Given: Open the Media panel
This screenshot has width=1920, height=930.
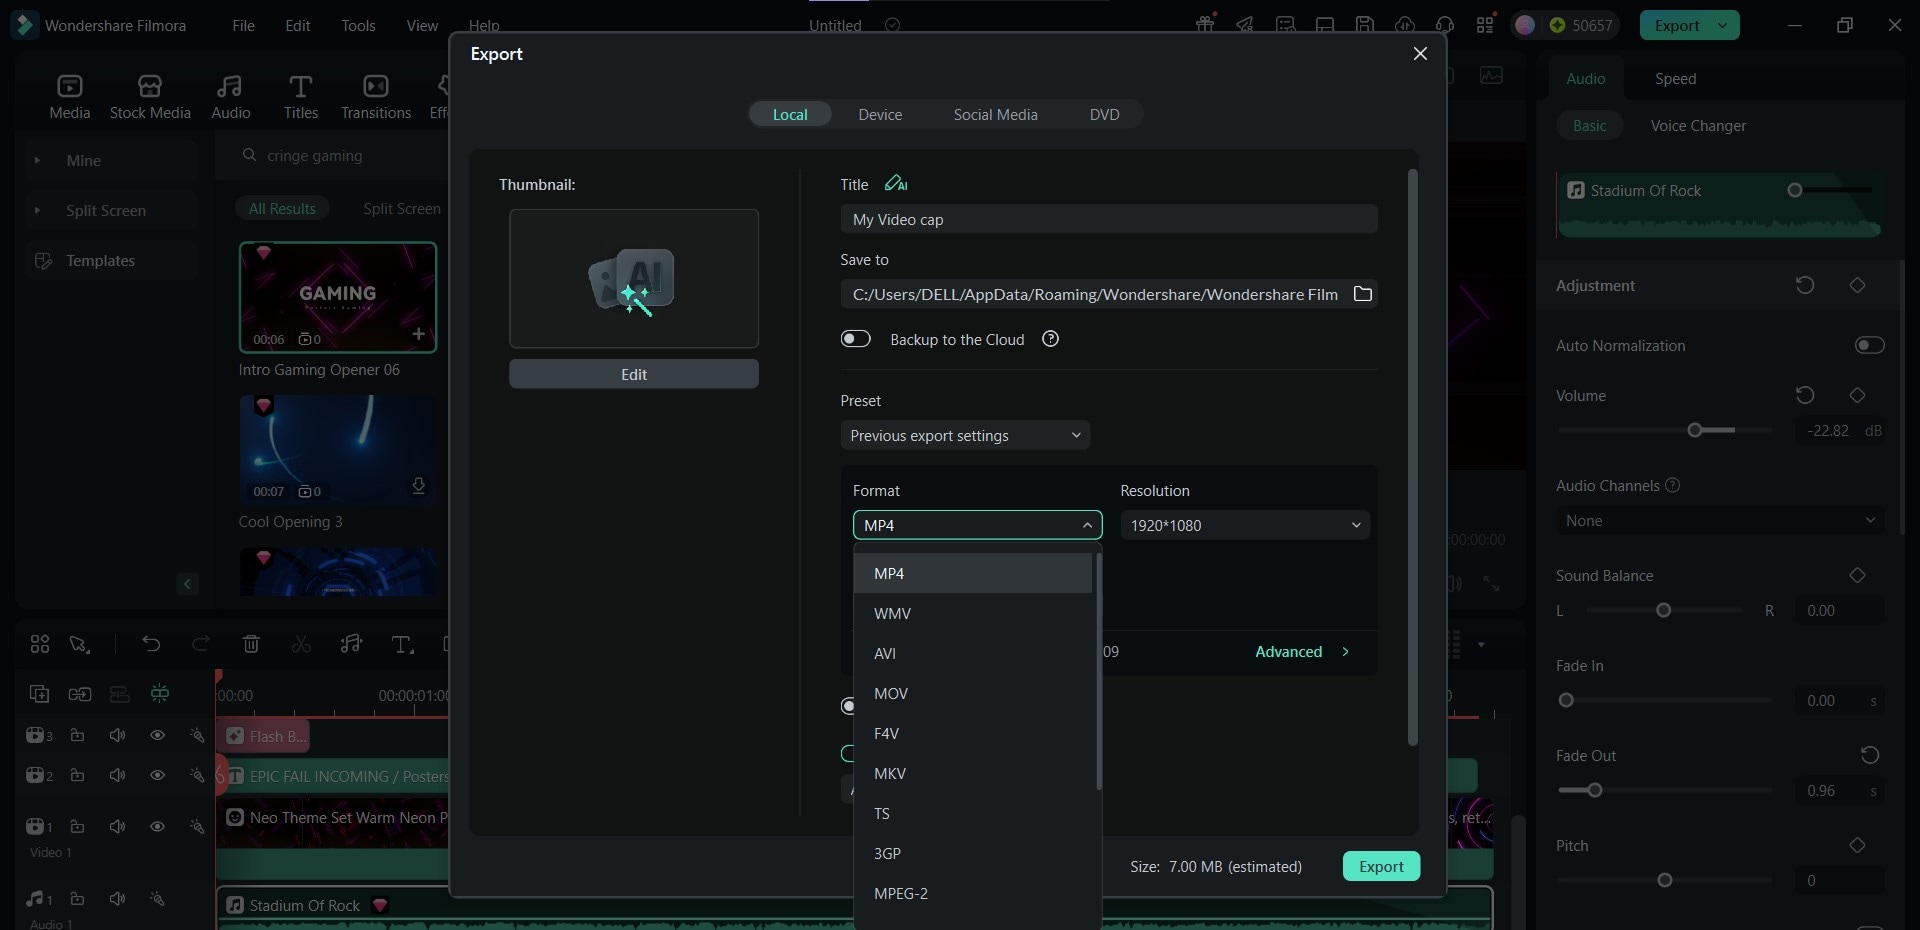Looking at the screenshot, I should (x=70, y=97).
